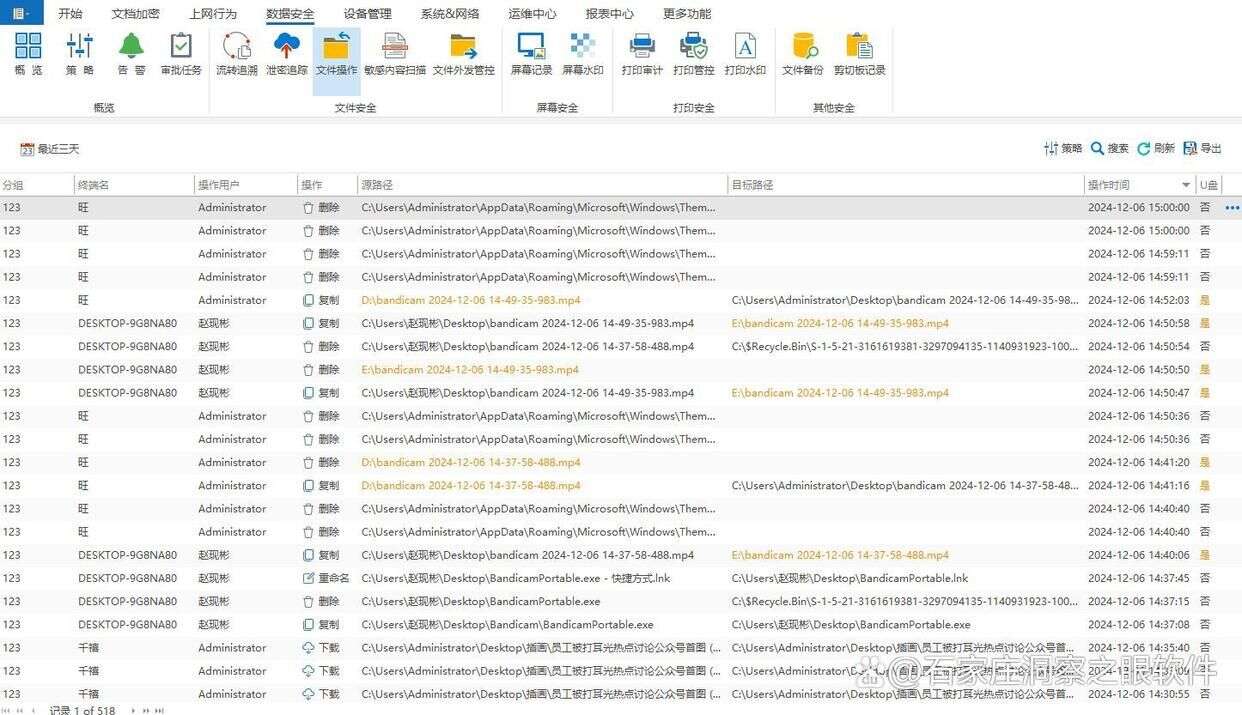Select the 屏幕水印 watermark icon
The height and width of the screenshot is (715, 1242).
[583, 52]
